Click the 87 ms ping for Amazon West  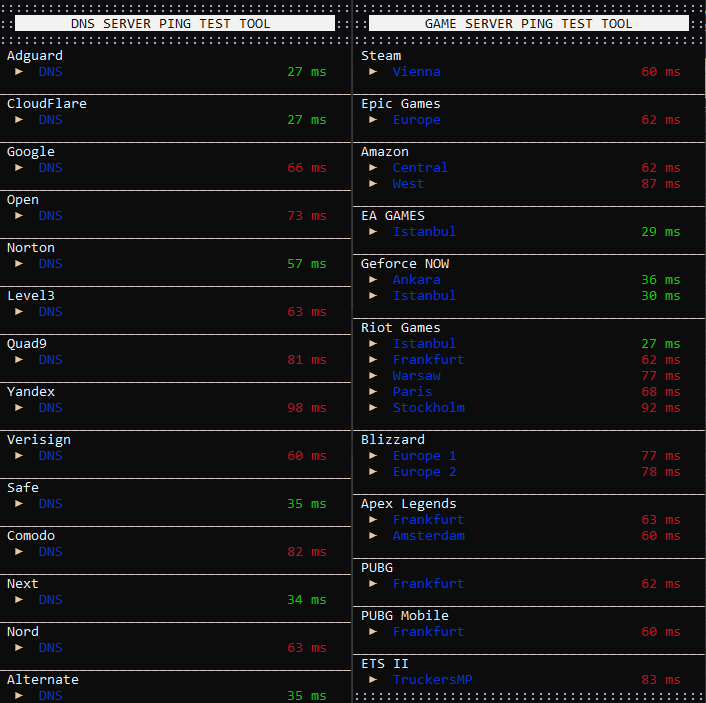tap(661, 184)
